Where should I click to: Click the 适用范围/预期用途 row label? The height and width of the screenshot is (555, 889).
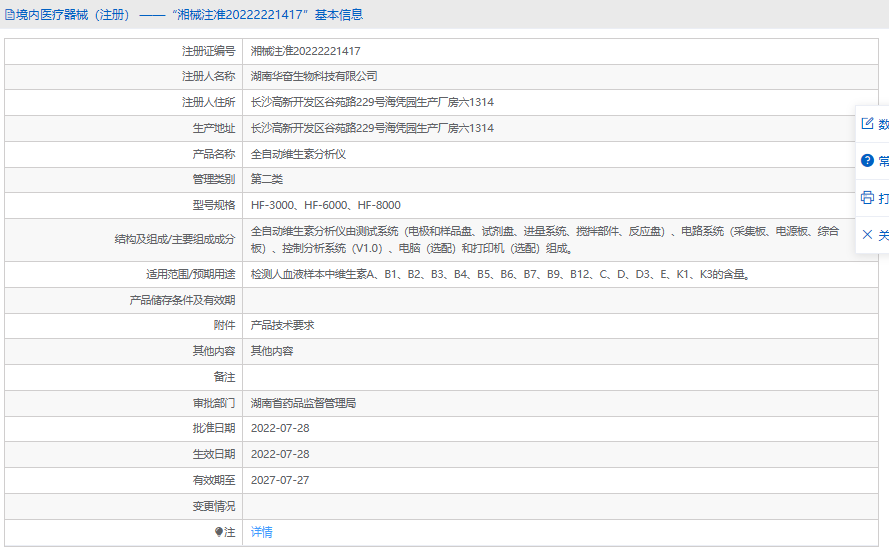pyautogui.click(x=190, y=274)
